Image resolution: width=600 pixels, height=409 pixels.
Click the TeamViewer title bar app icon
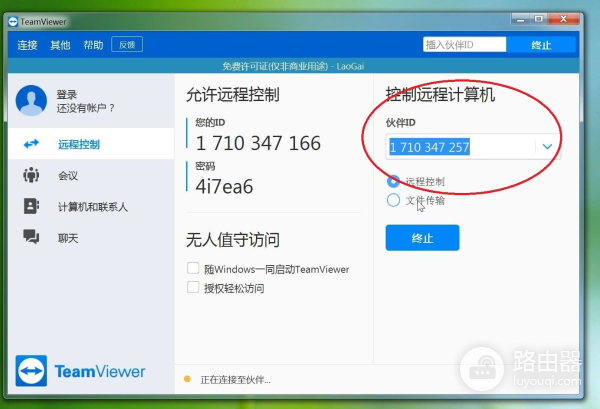click(x=13, y=22)
